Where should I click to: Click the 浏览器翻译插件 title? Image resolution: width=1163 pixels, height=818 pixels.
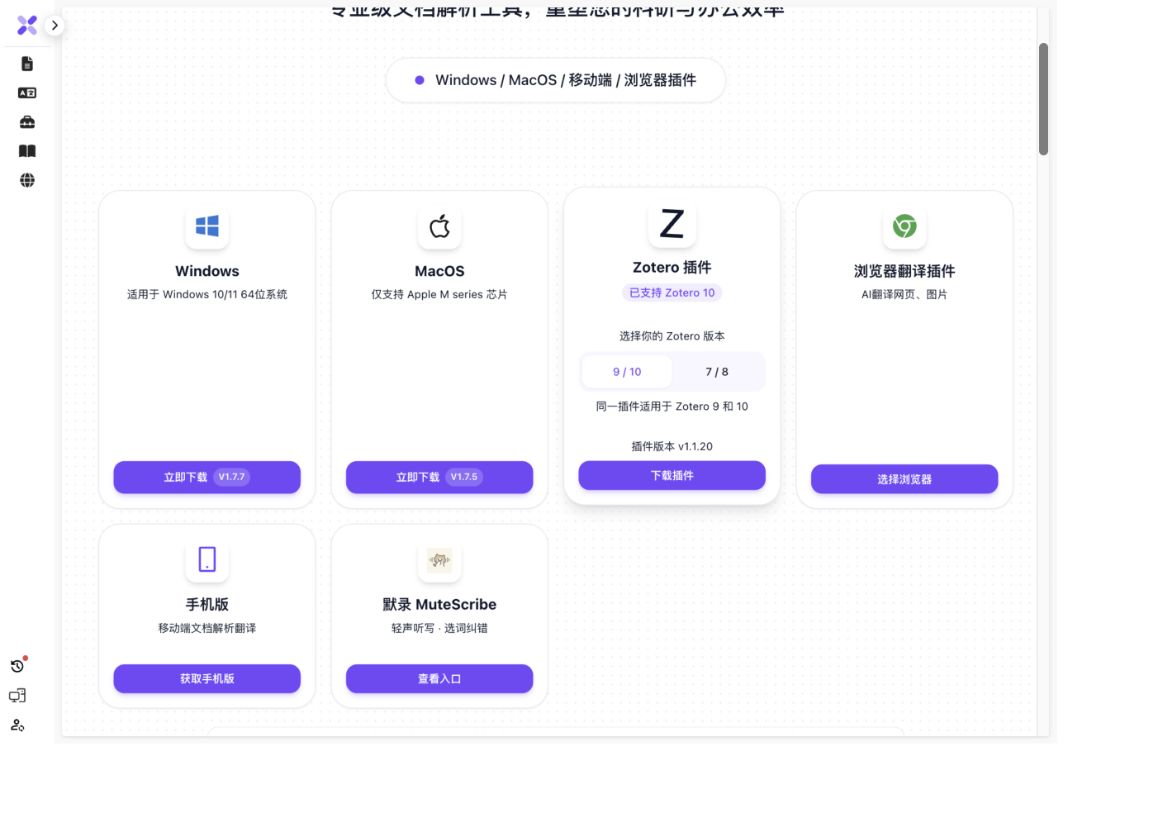click(904, 271)
